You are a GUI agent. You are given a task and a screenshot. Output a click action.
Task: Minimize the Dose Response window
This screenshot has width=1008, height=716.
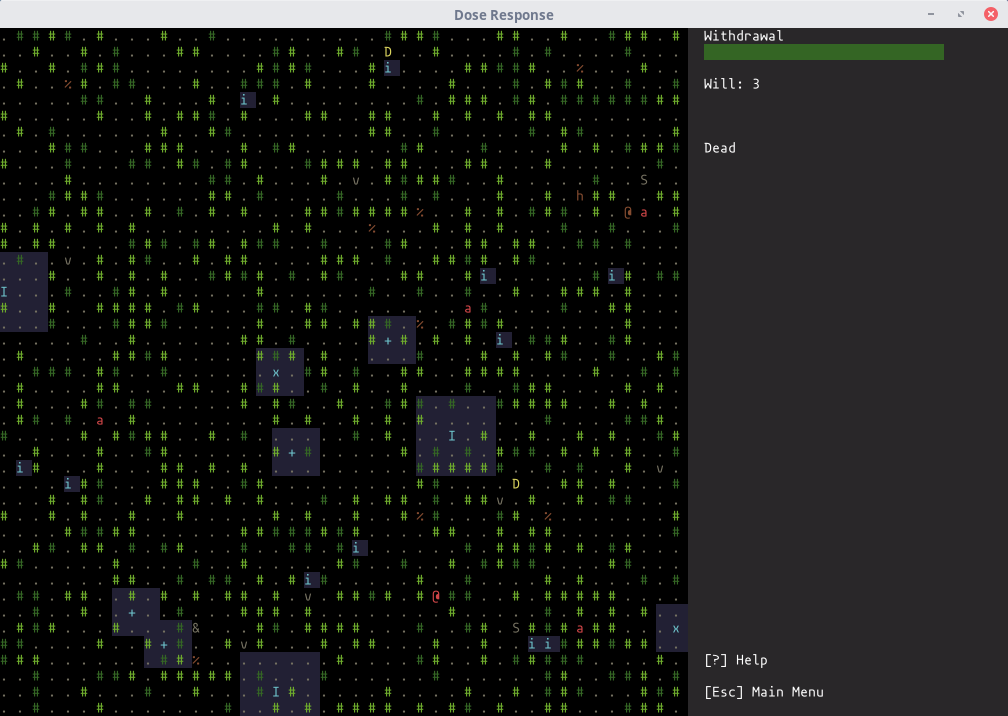(x=930, y=14)
